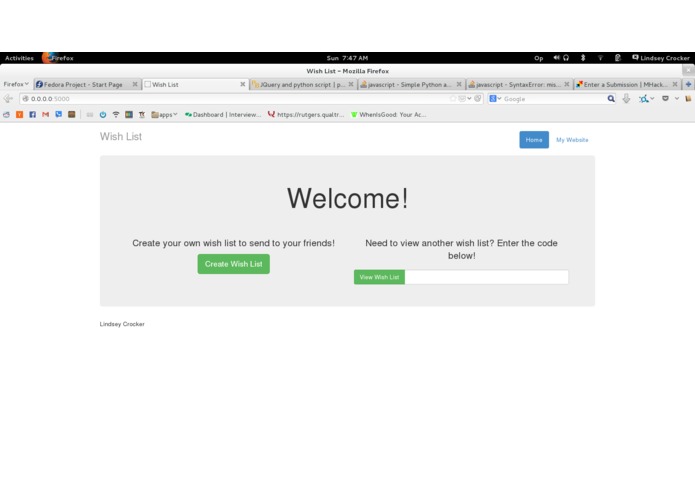Click the Op indicator in top panel
This screenshot has height=494, width=695.
(539, 58)
